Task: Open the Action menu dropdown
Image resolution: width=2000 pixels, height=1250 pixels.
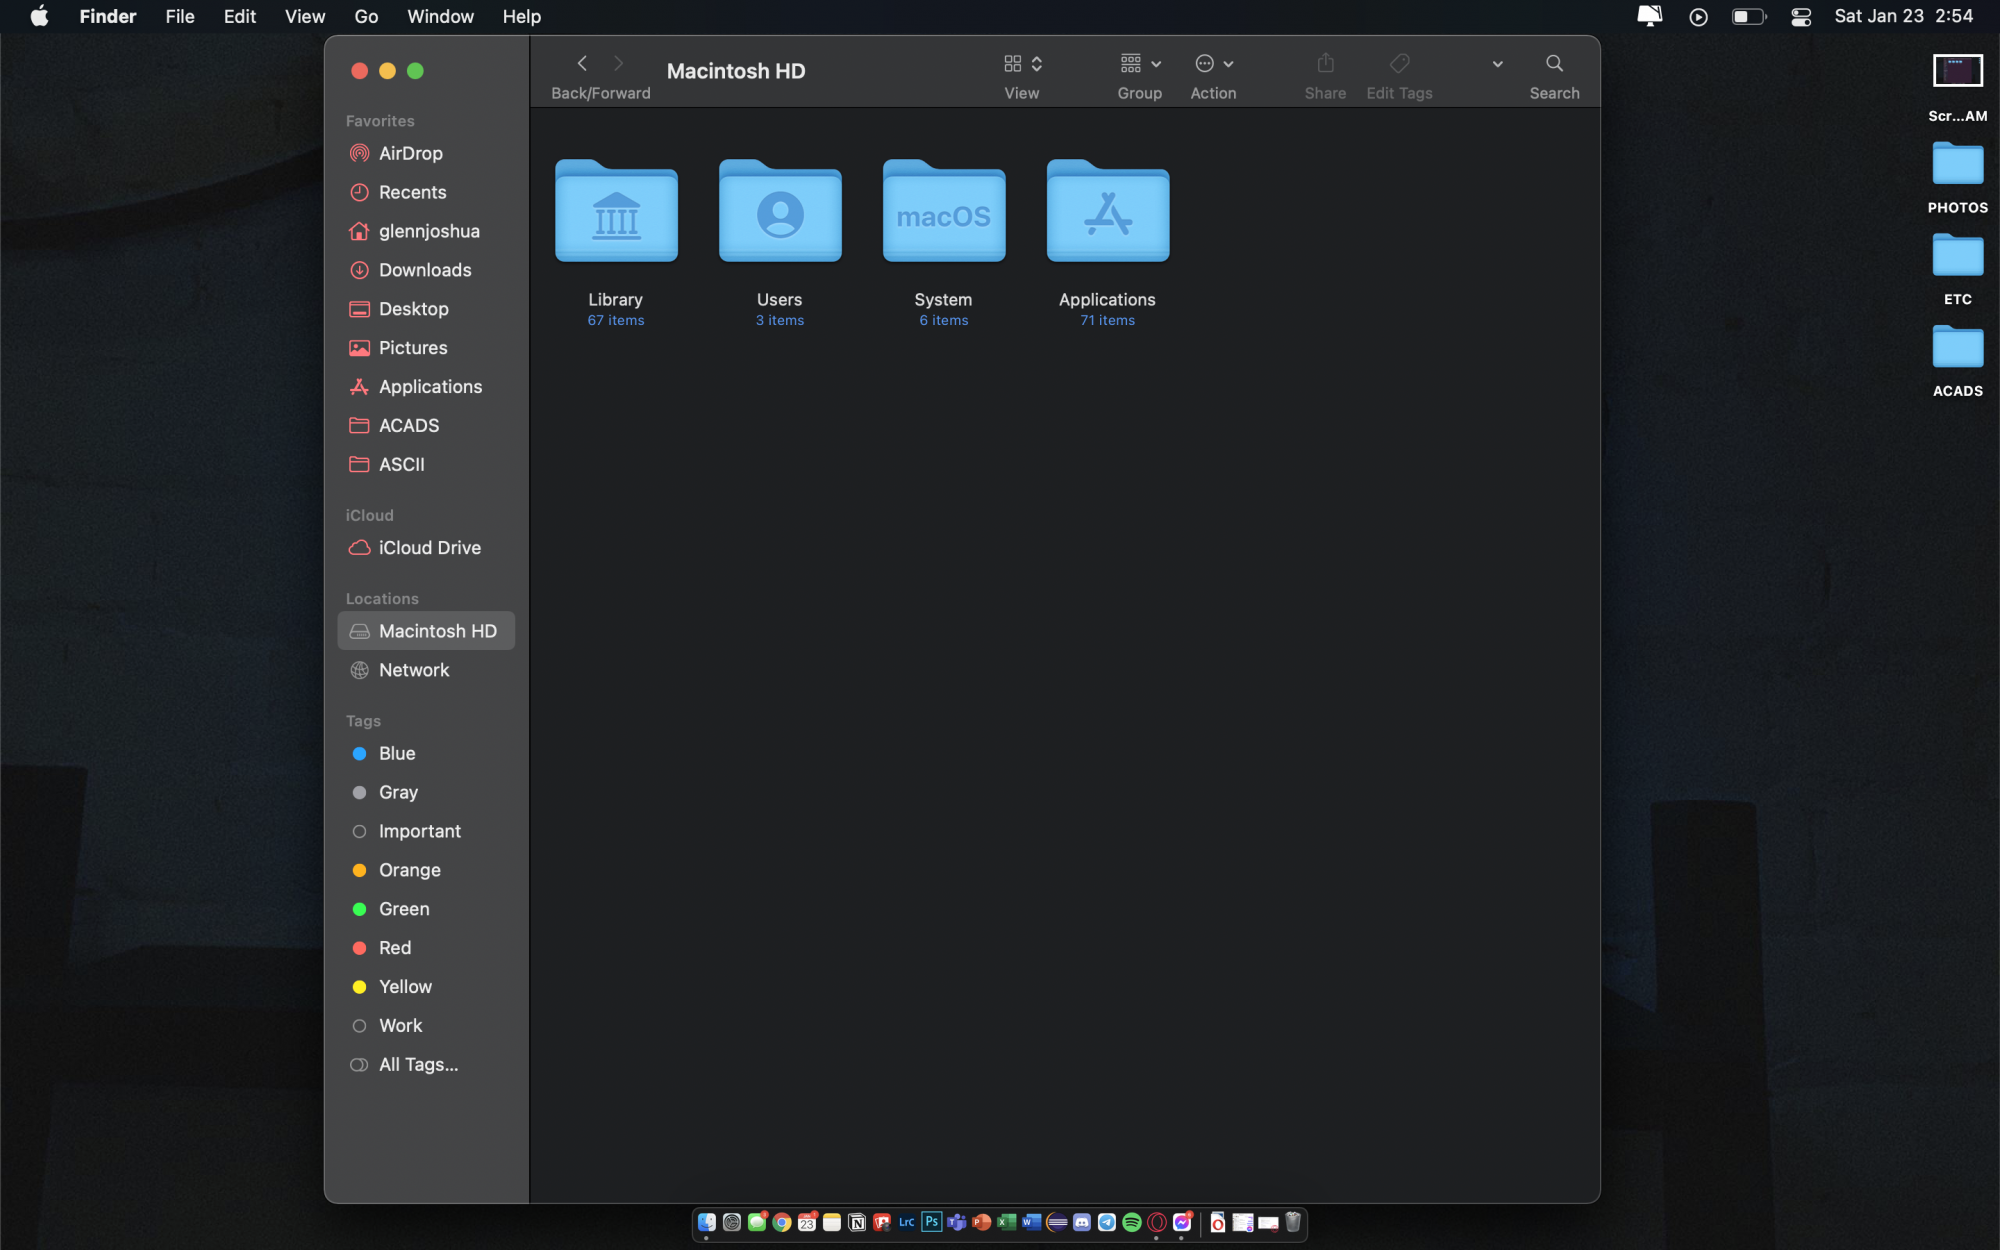Action: [x=1214, y=64]
